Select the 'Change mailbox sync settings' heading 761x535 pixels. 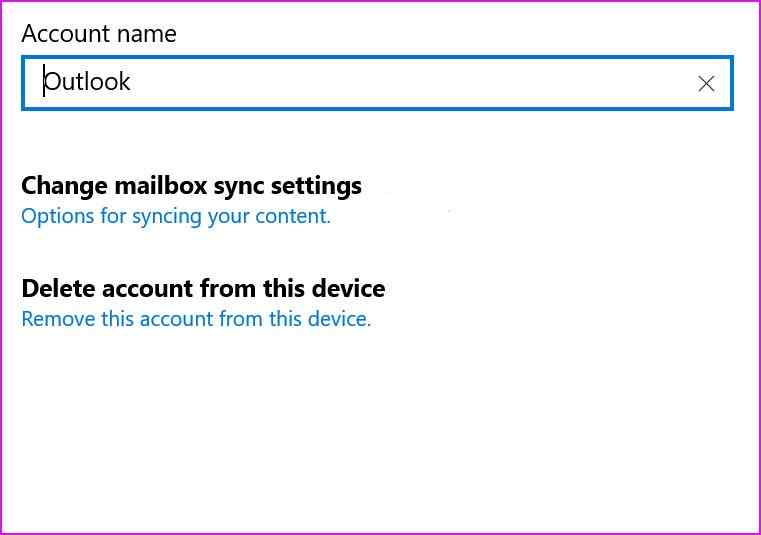[x=191, y=186]
